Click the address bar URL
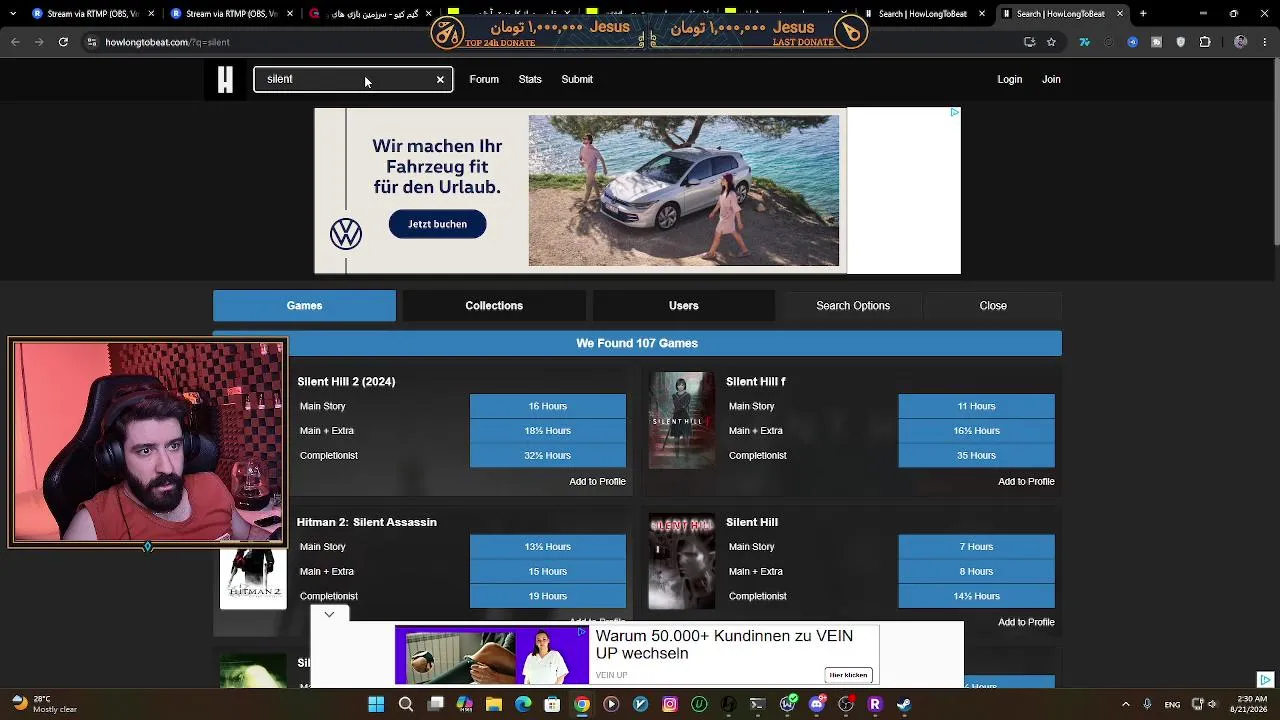The width and height of the screenshot is (1280, 720). point(167,42)
